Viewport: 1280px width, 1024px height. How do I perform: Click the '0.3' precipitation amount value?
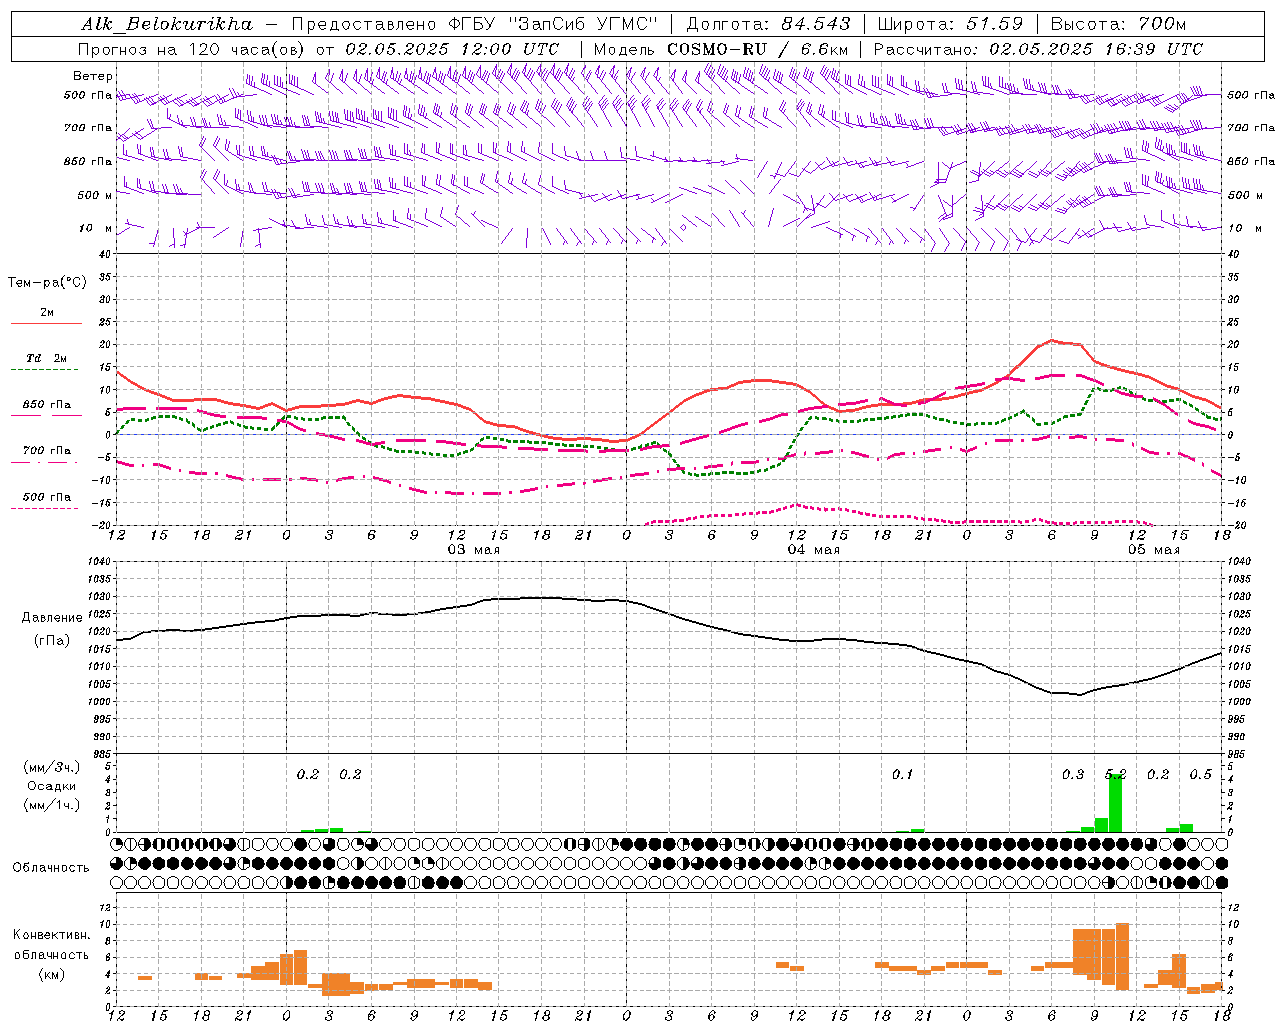click(x=1073, y=774)
